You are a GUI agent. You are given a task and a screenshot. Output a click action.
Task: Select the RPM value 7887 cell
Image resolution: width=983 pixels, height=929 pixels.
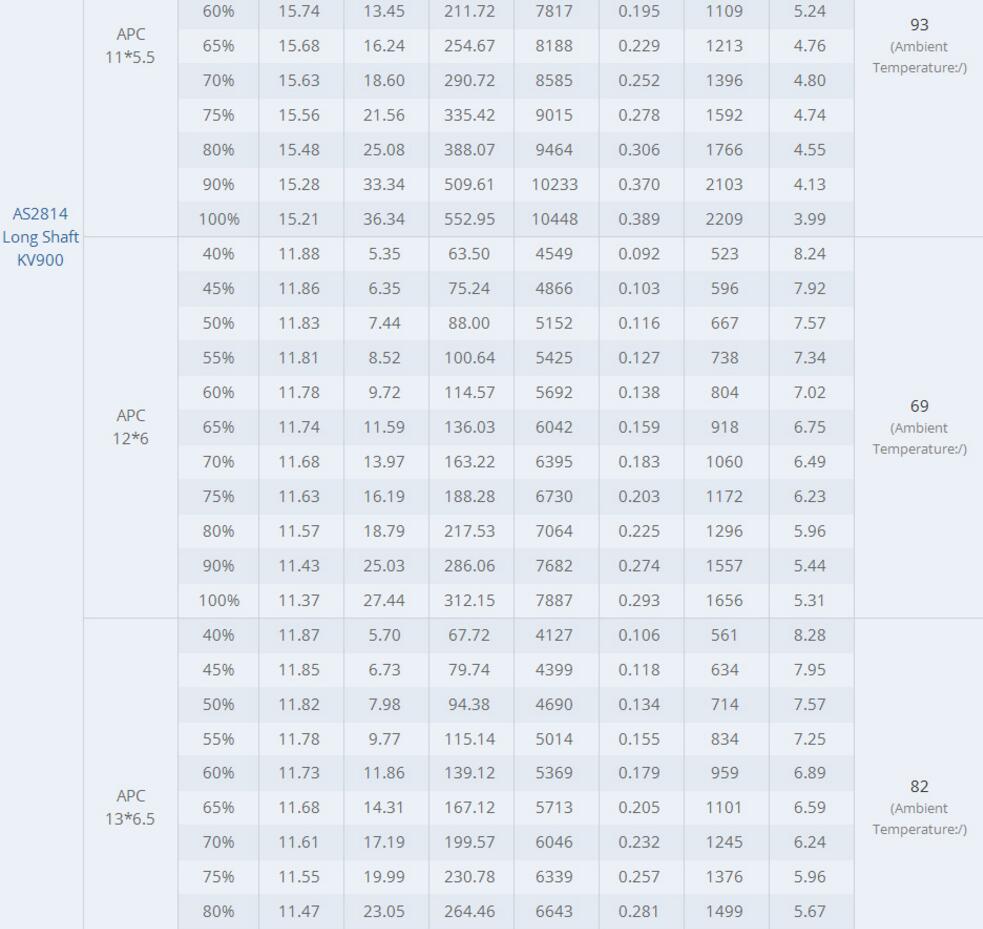[554, 601]
